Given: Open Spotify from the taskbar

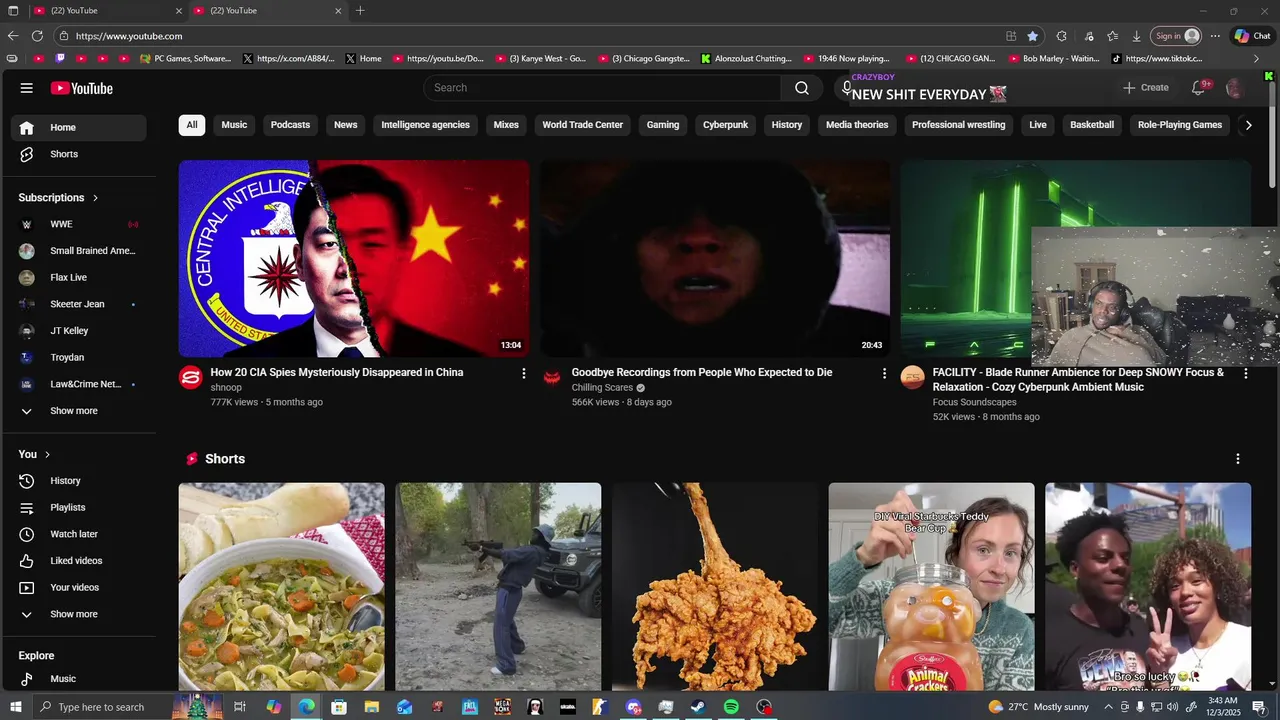Looking at the screenshot, I should [731, 707].
